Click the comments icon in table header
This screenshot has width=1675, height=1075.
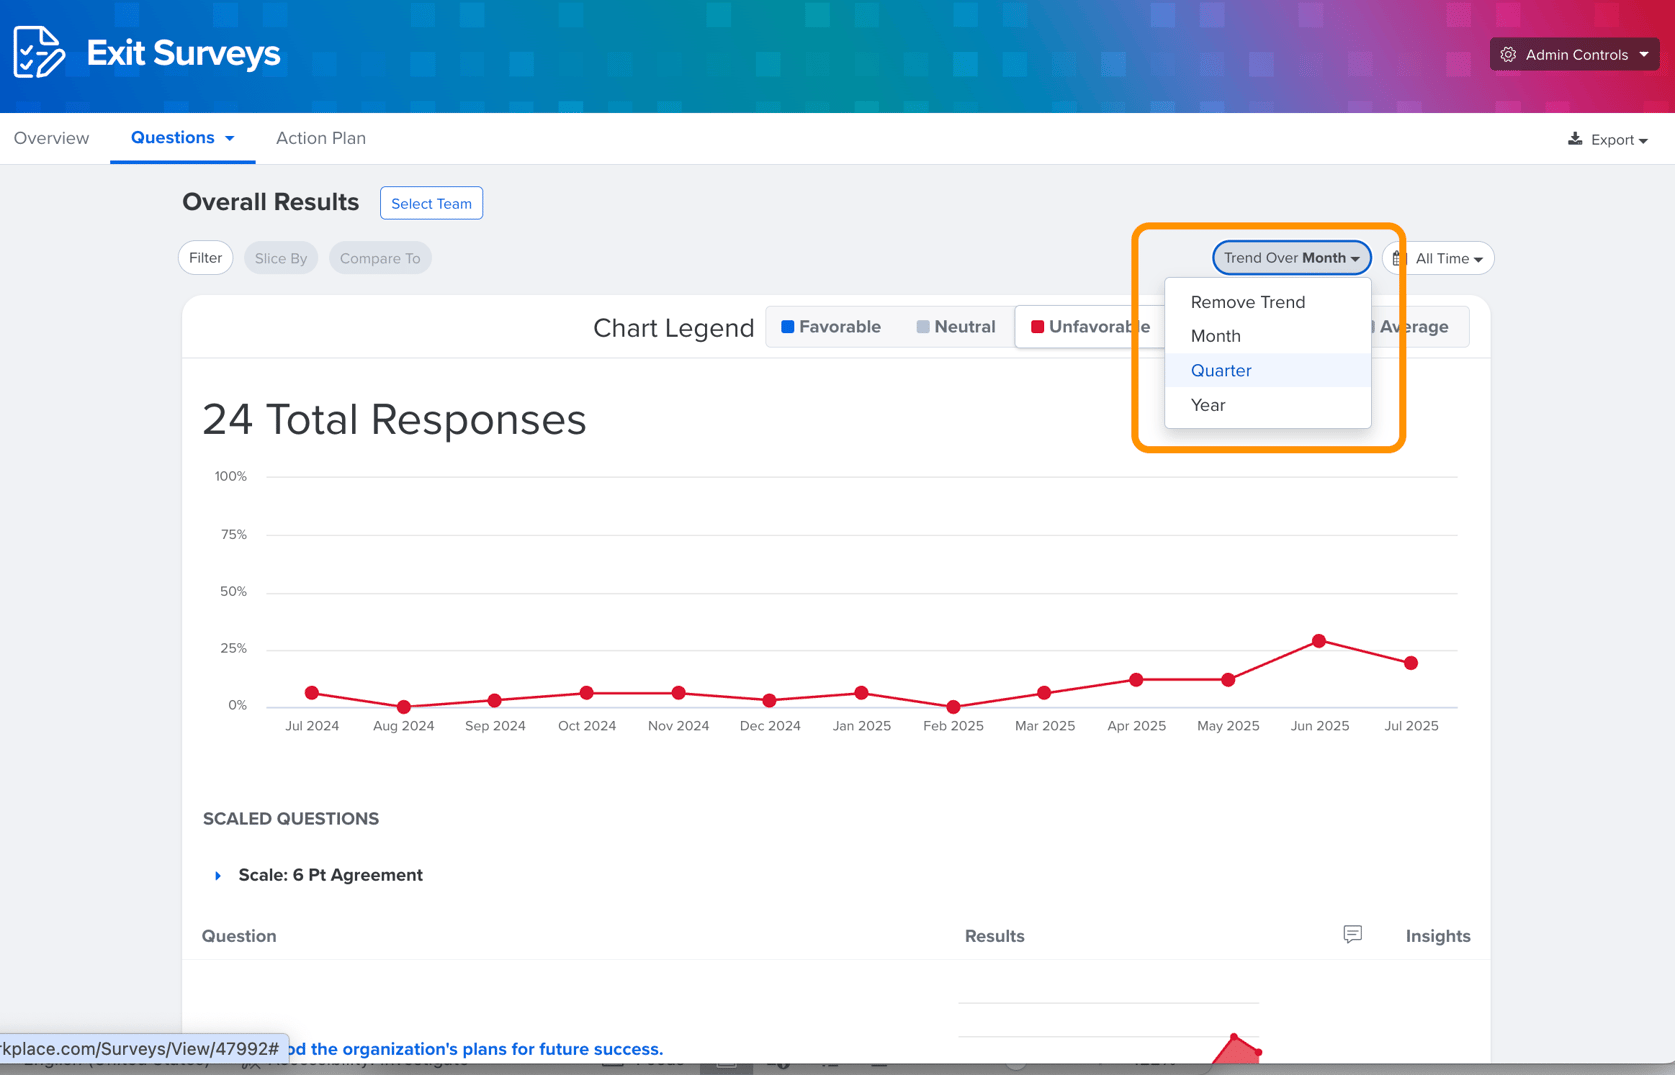coord(1352,934)
